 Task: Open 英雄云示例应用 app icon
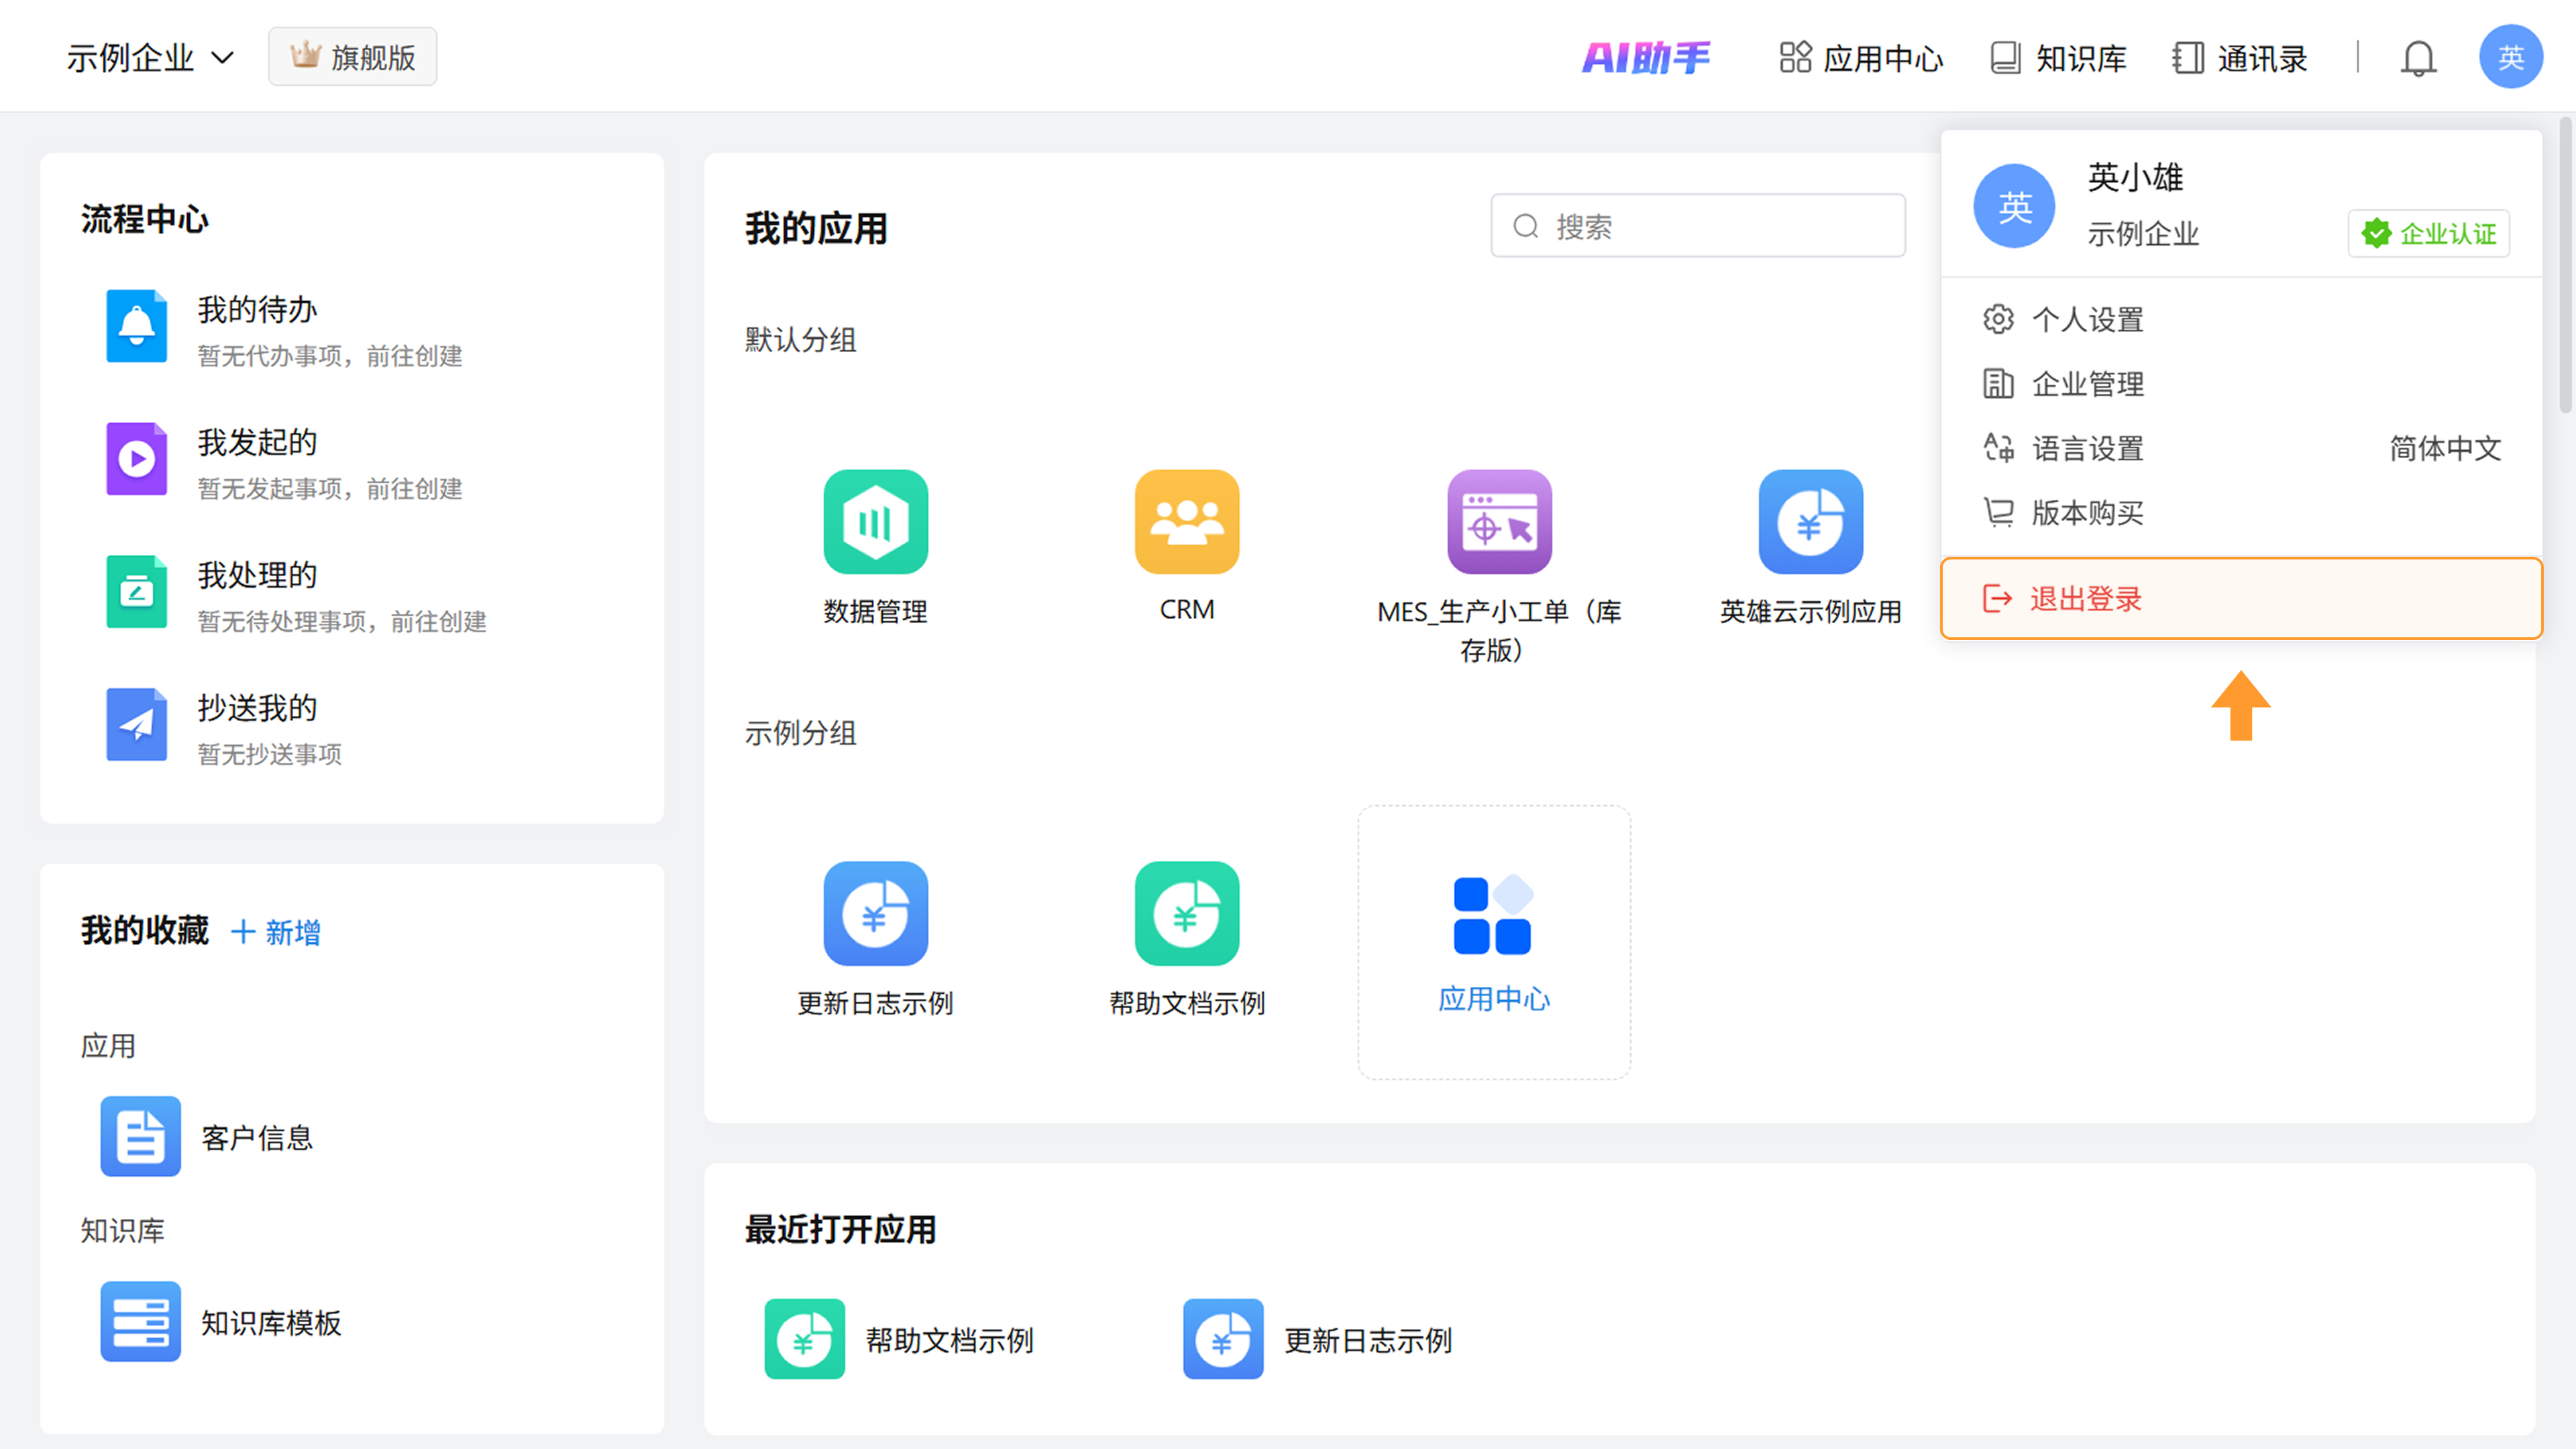click(x=1810, y=522)
